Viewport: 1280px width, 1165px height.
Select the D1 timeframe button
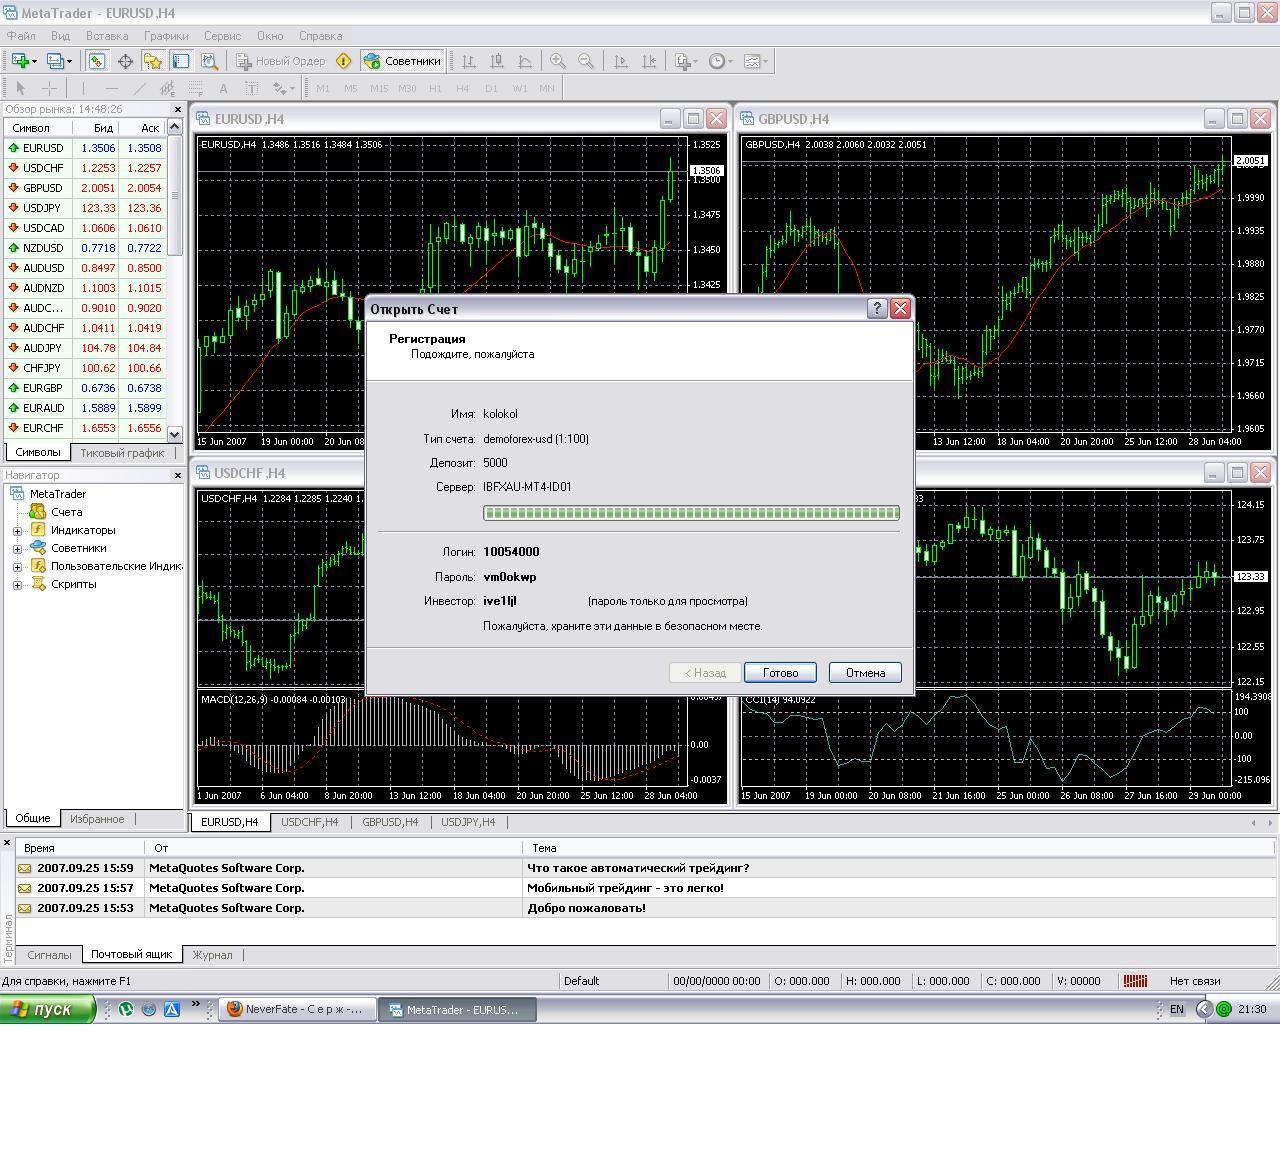pos(491,88)
